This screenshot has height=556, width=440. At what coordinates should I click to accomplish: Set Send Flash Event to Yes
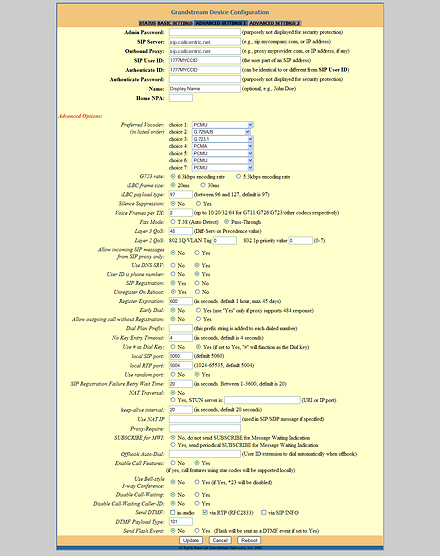pyautogui.click(x=197, y=531)
